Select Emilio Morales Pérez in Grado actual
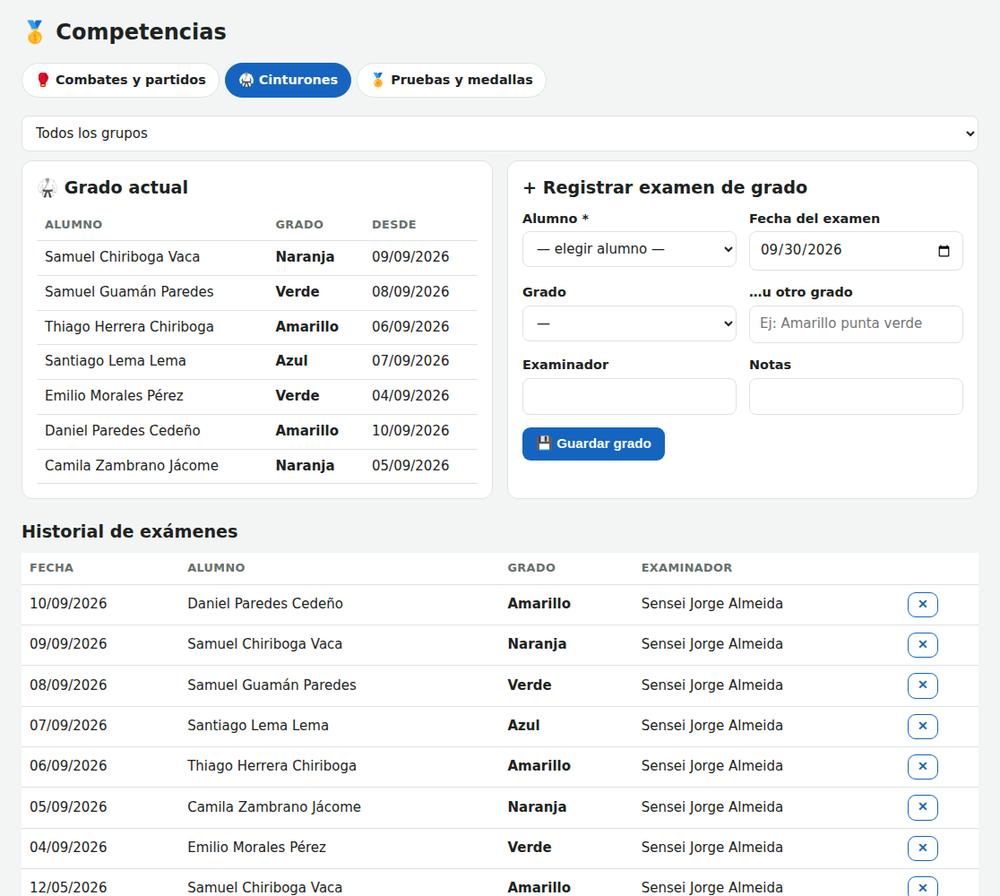Viewport: 1000px width, 896px height. tap(114, 396)
